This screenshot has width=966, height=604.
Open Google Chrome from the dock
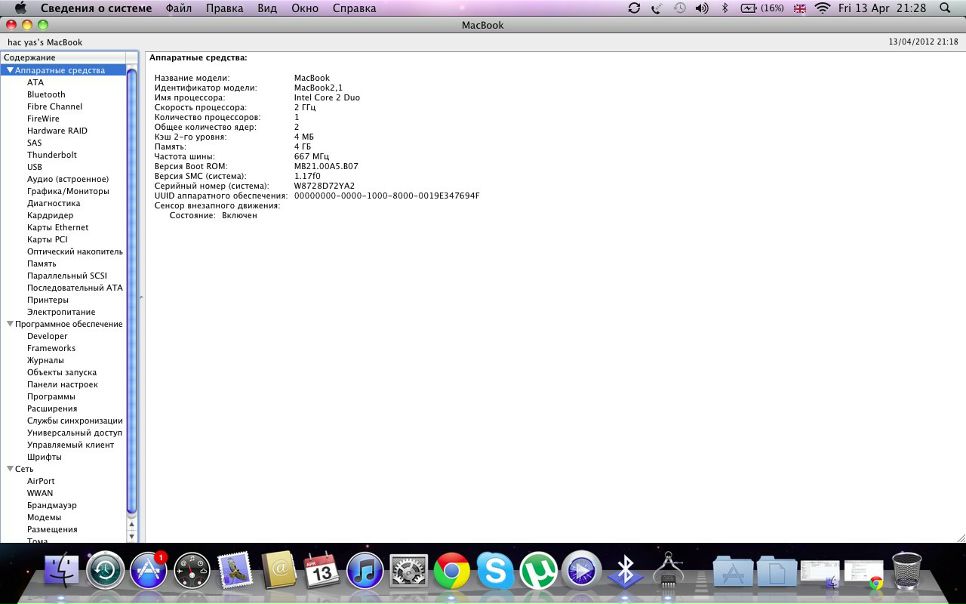click(452, 571)
